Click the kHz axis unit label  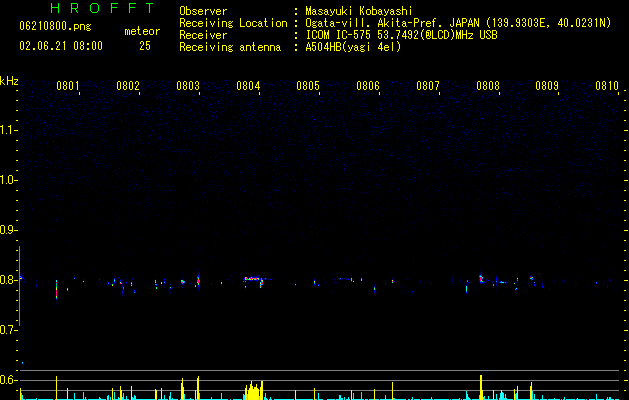click(x=9, y=81)
